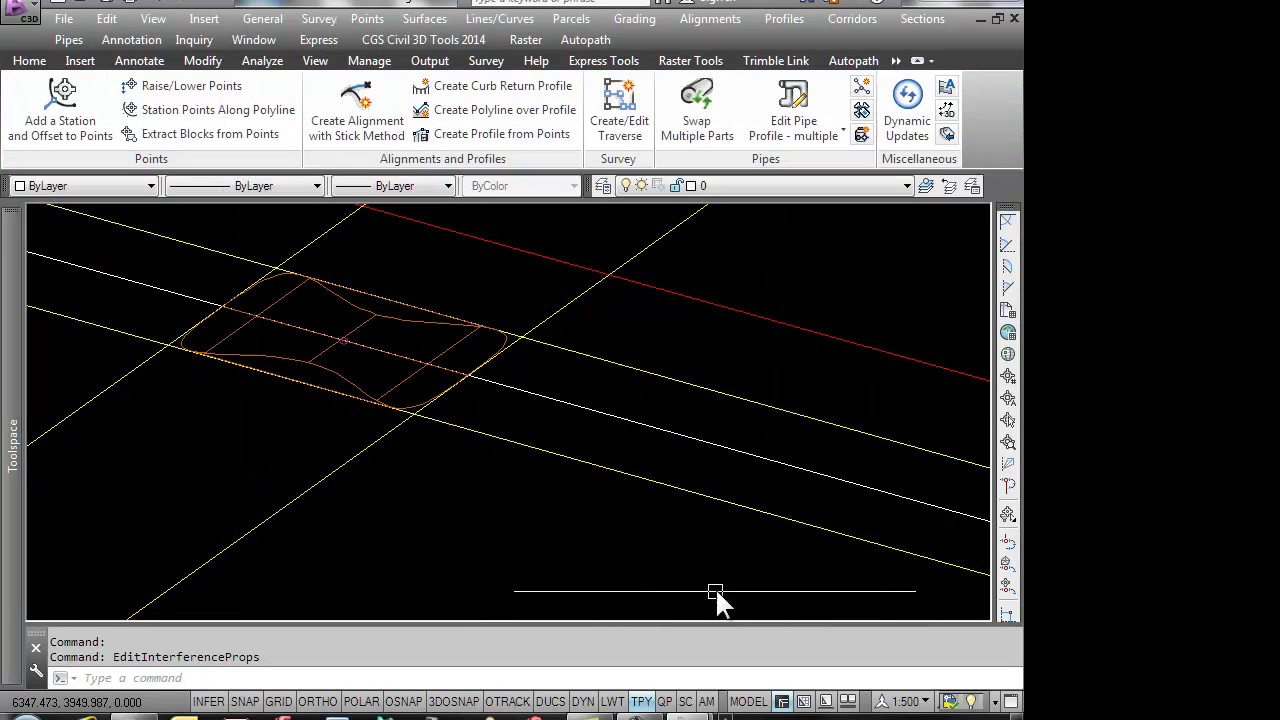Toggle the DYN dynamic input button
The width and height of the screenshot is (1280, 720).
click(x=583, y=702)
